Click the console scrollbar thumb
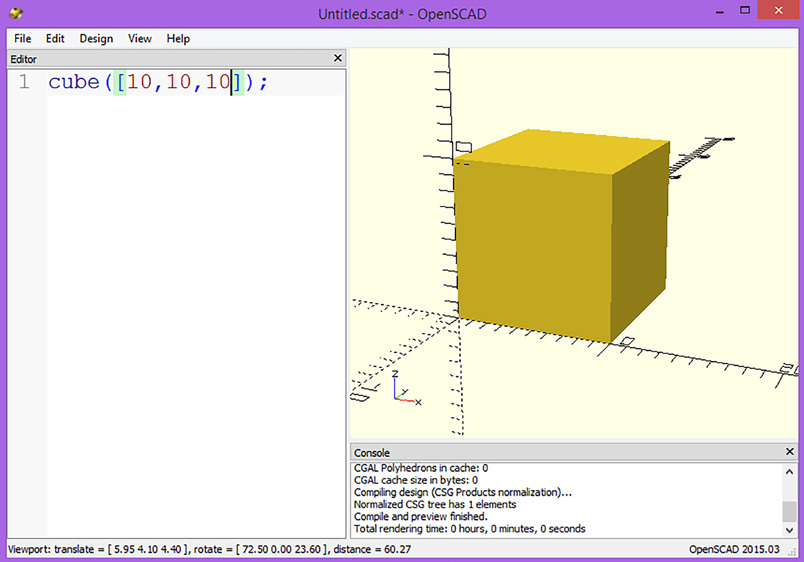The height and width of the screenshot is (562, 804). pos(790,511)
